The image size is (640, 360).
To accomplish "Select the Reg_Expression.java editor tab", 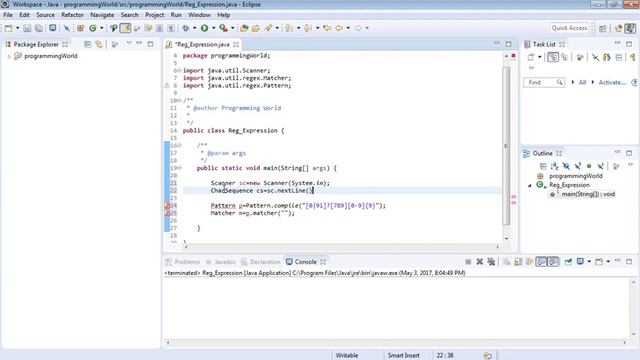I will click(x=202, y=44).
